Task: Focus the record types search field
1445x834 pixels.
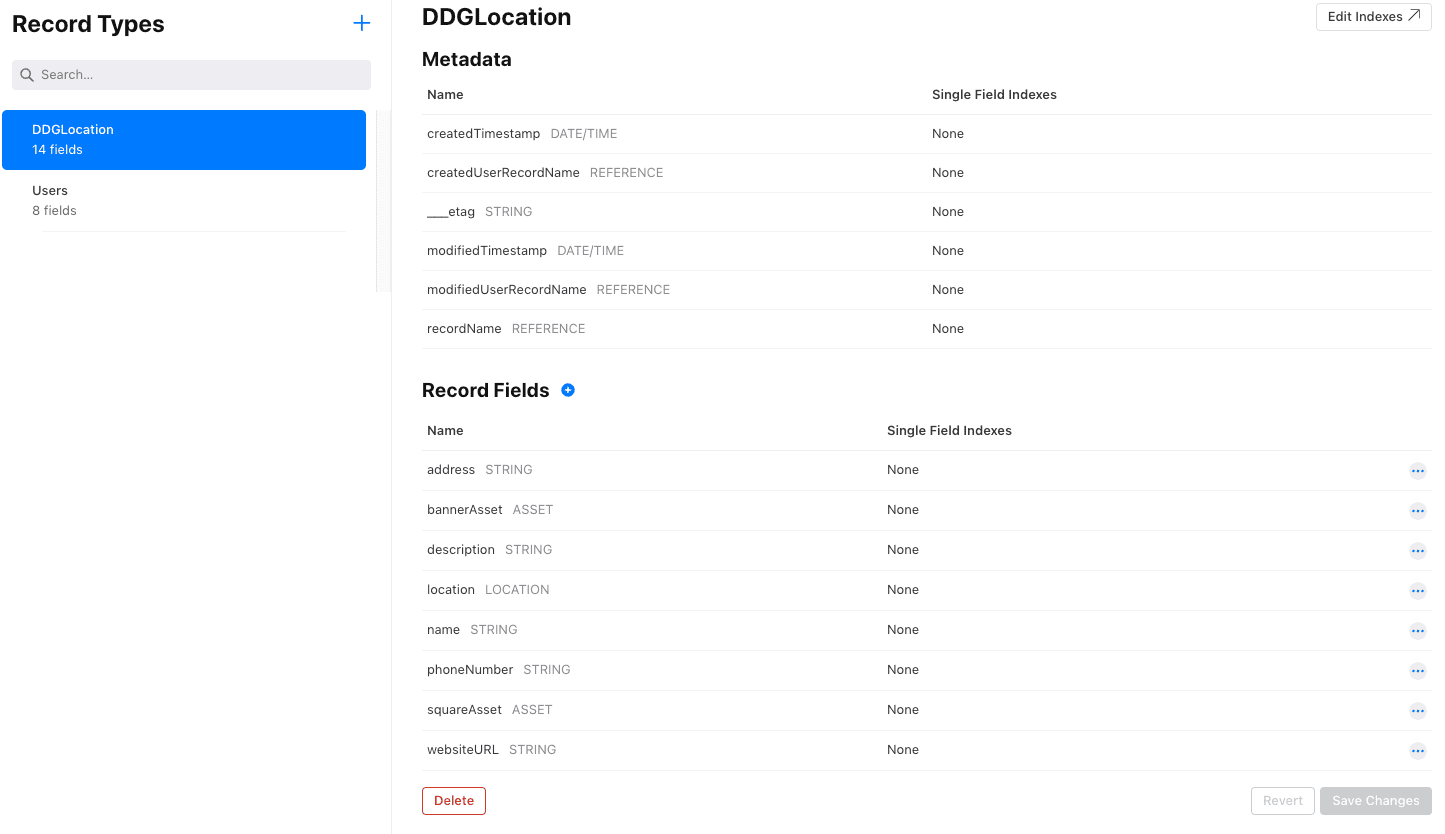Action: pos(191,75)
